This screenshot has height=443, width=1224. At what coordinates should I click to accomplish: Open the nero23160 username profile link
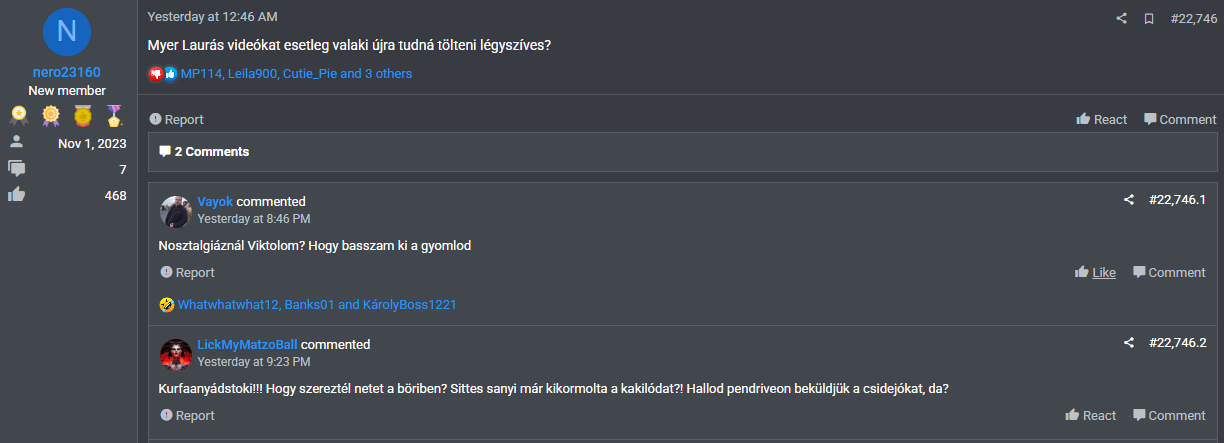[x=67, y=73]
